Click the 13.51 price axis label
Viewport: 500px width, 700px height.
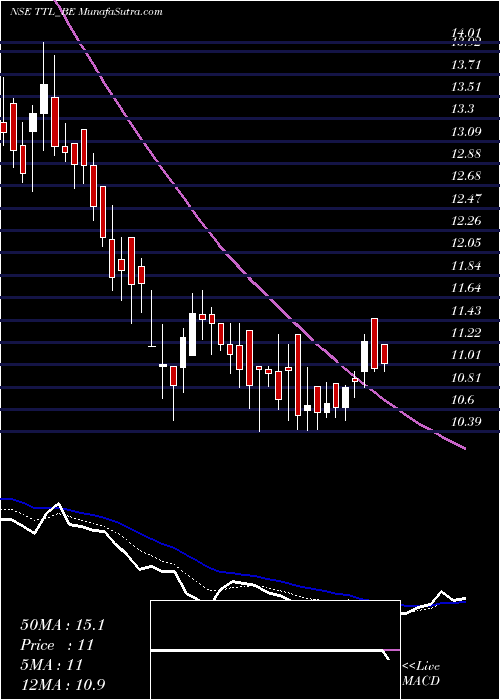(467, 87)
